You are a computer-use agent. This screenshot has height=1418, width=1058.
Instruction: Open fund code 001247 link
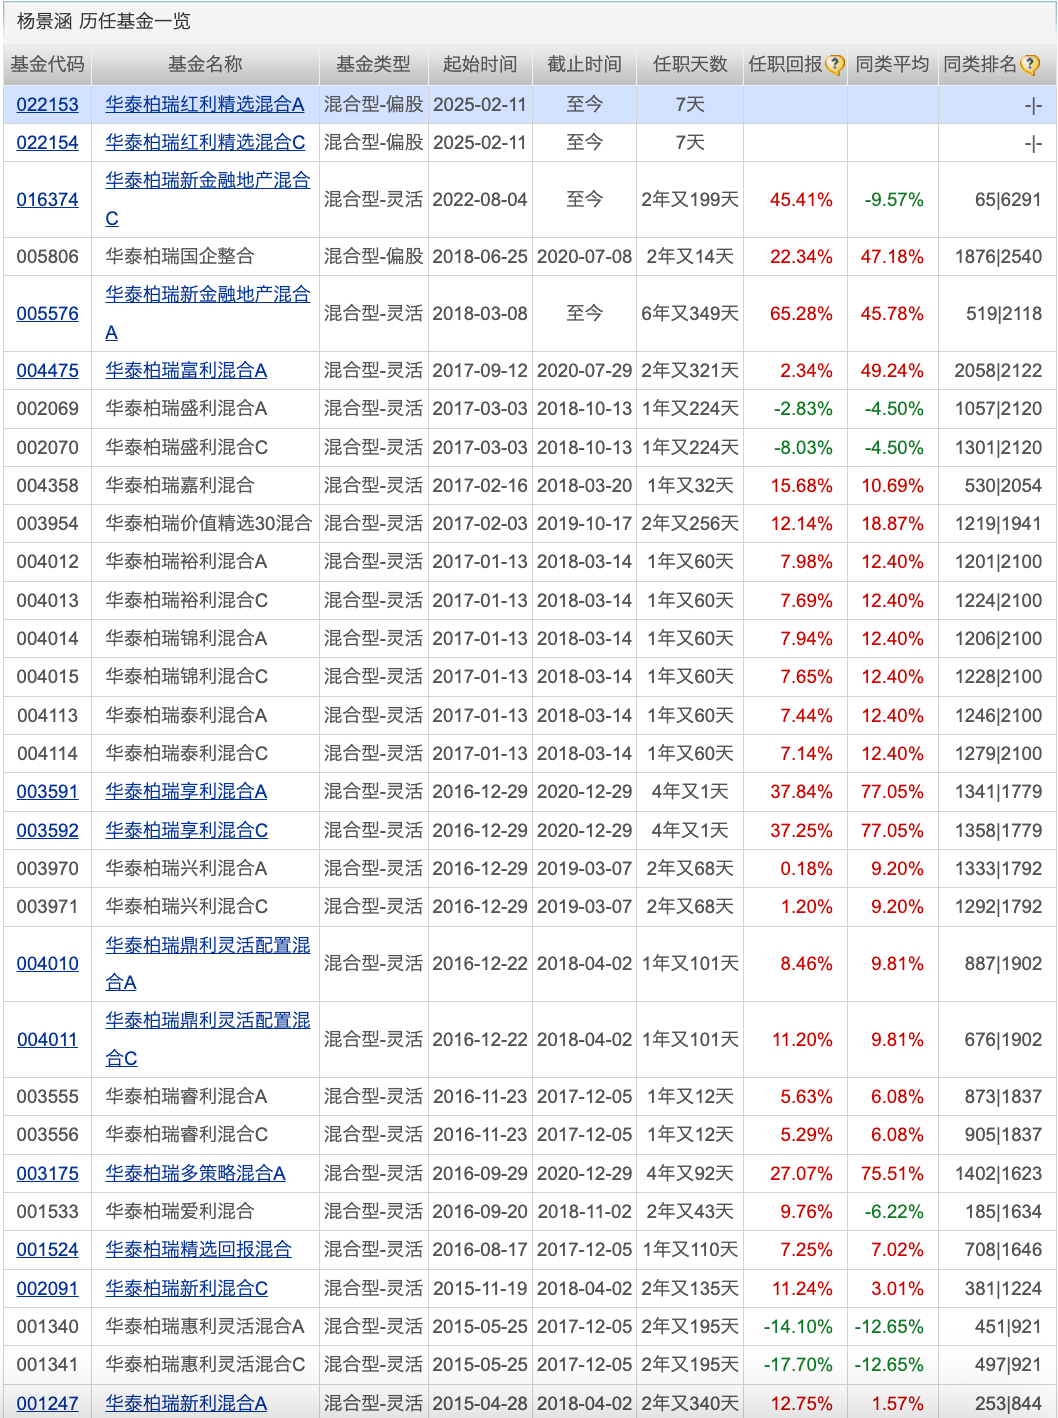click(x=47, y=1403)
